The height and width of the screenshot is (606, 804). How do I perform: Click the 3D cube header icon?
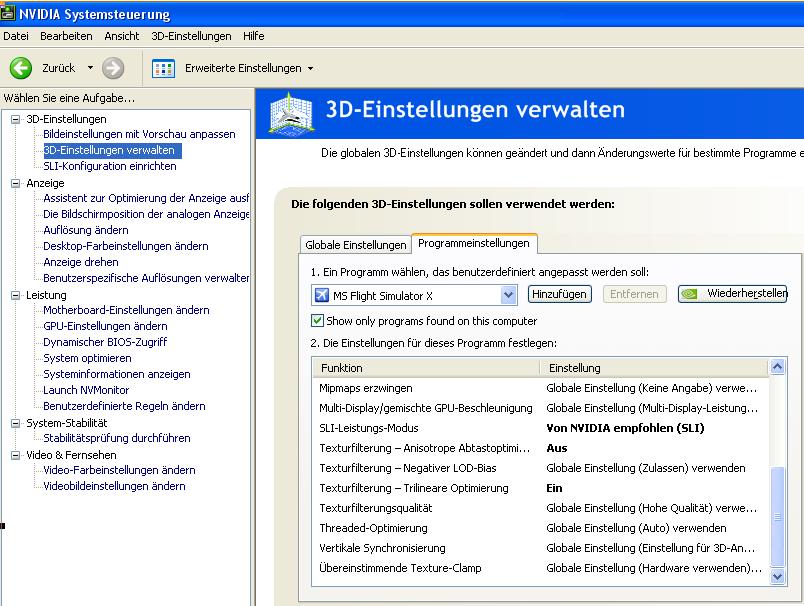tap(291, 113)
